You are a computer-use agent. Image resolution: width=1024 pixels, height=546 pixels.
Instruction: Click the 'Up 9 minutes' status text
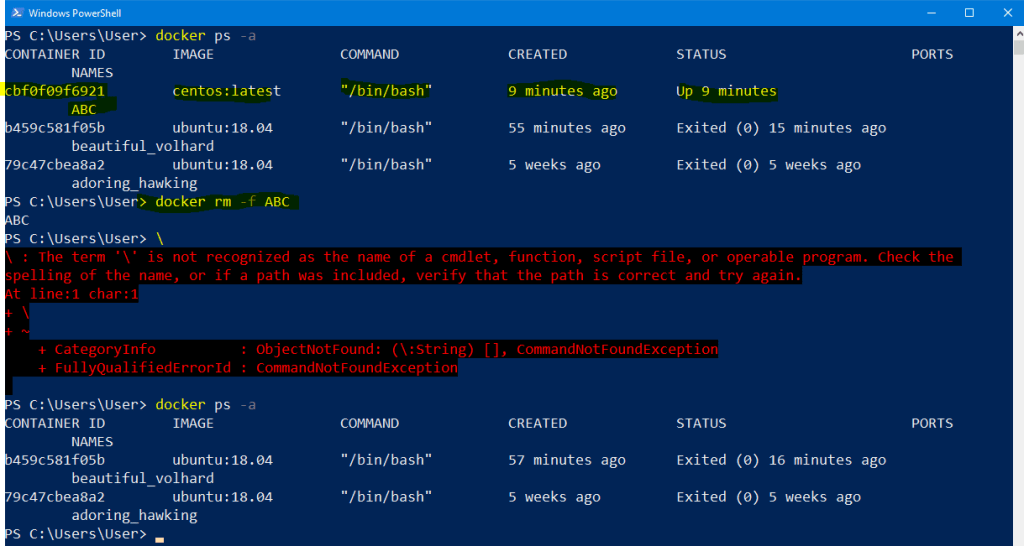(x=726, y=91)
